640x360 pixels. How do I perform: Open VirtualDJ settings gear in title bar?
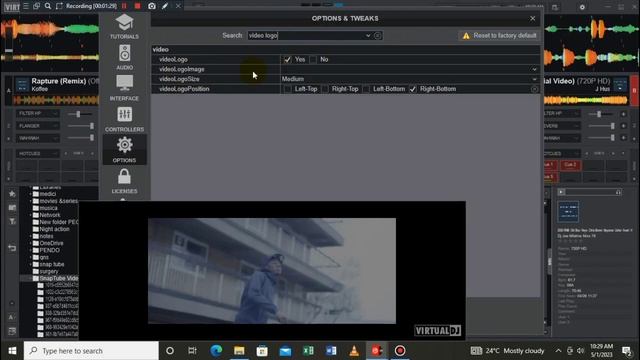point(582,7)
